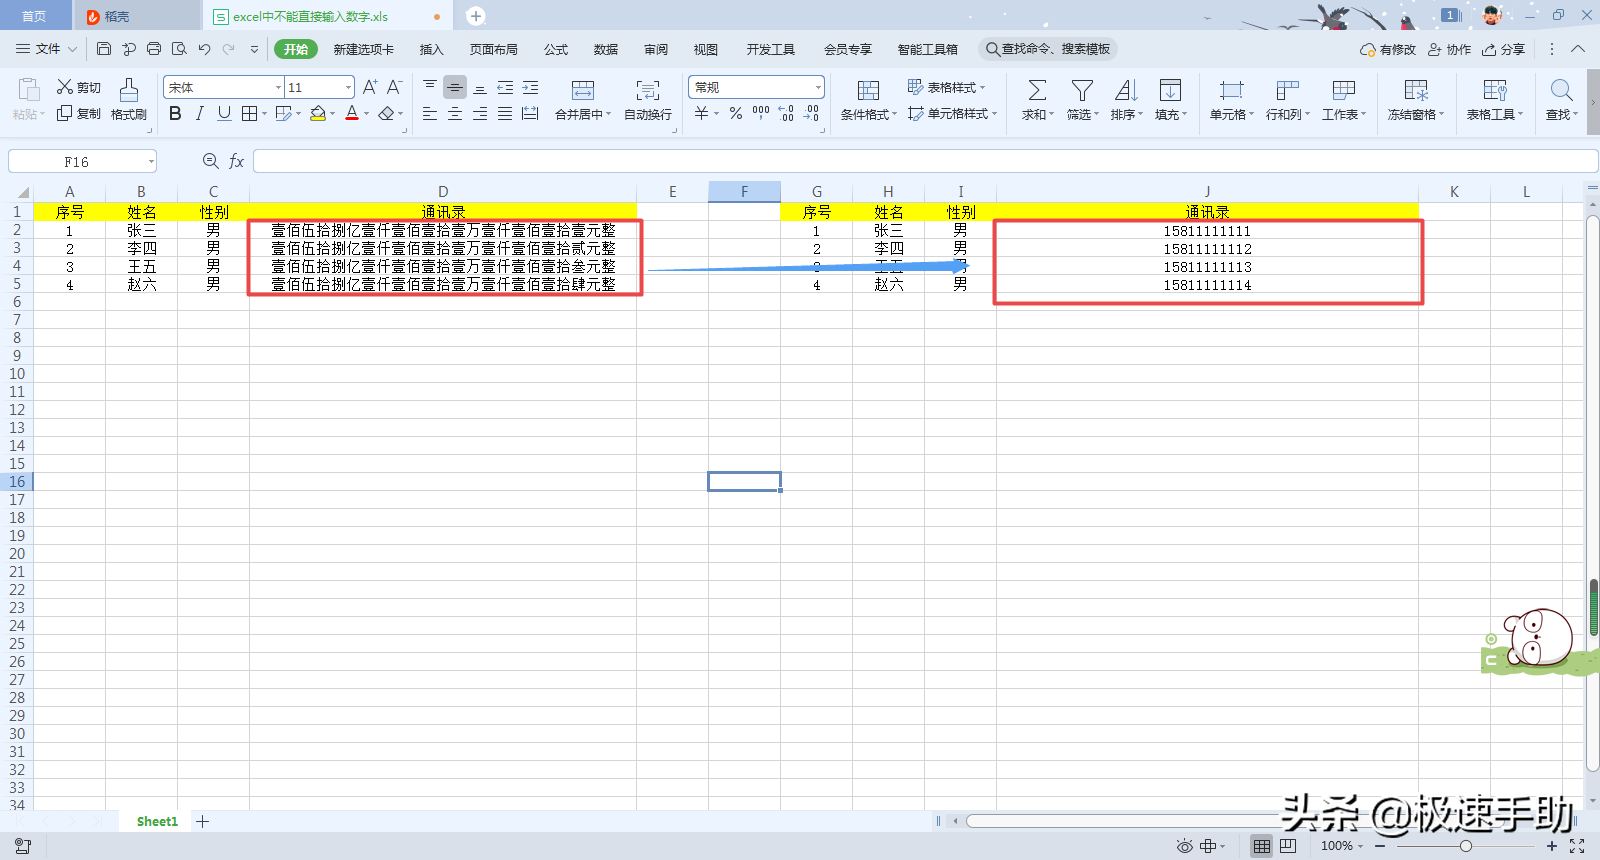Switch to the 页面布局 Page Layout tab
Viewport: 1600px width, 860px height.
(x=494, y=49)
